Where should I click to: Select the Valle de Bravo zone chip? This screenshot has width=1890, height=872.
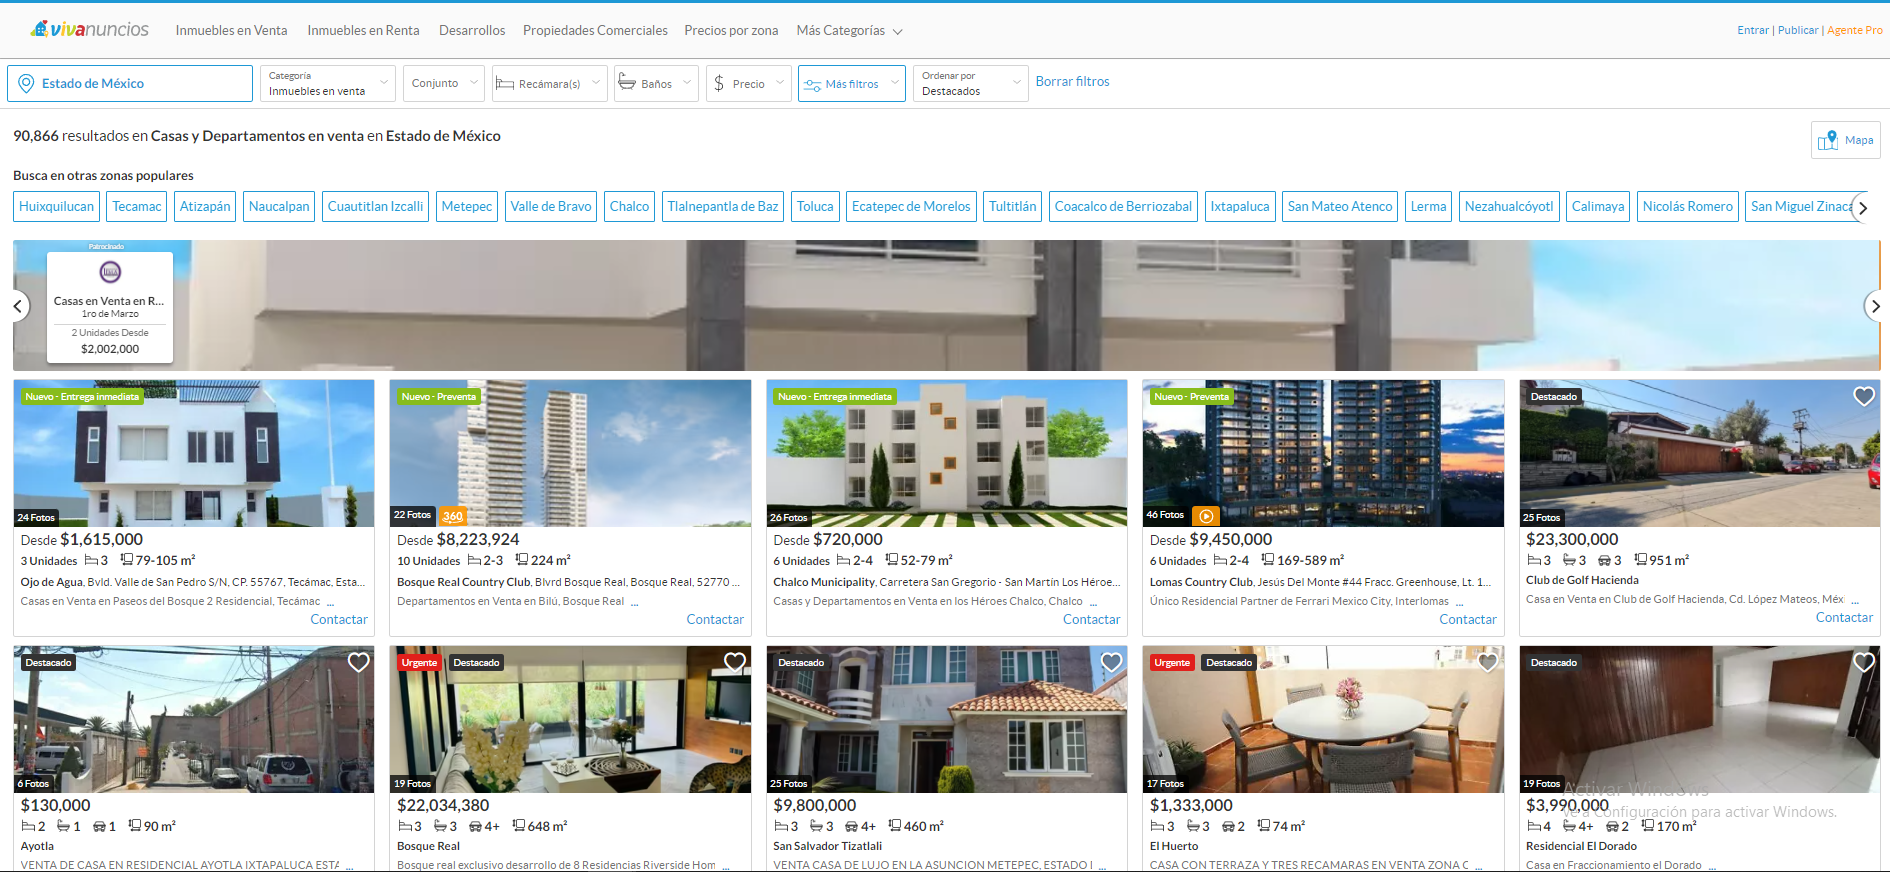[x=551, y=207]
